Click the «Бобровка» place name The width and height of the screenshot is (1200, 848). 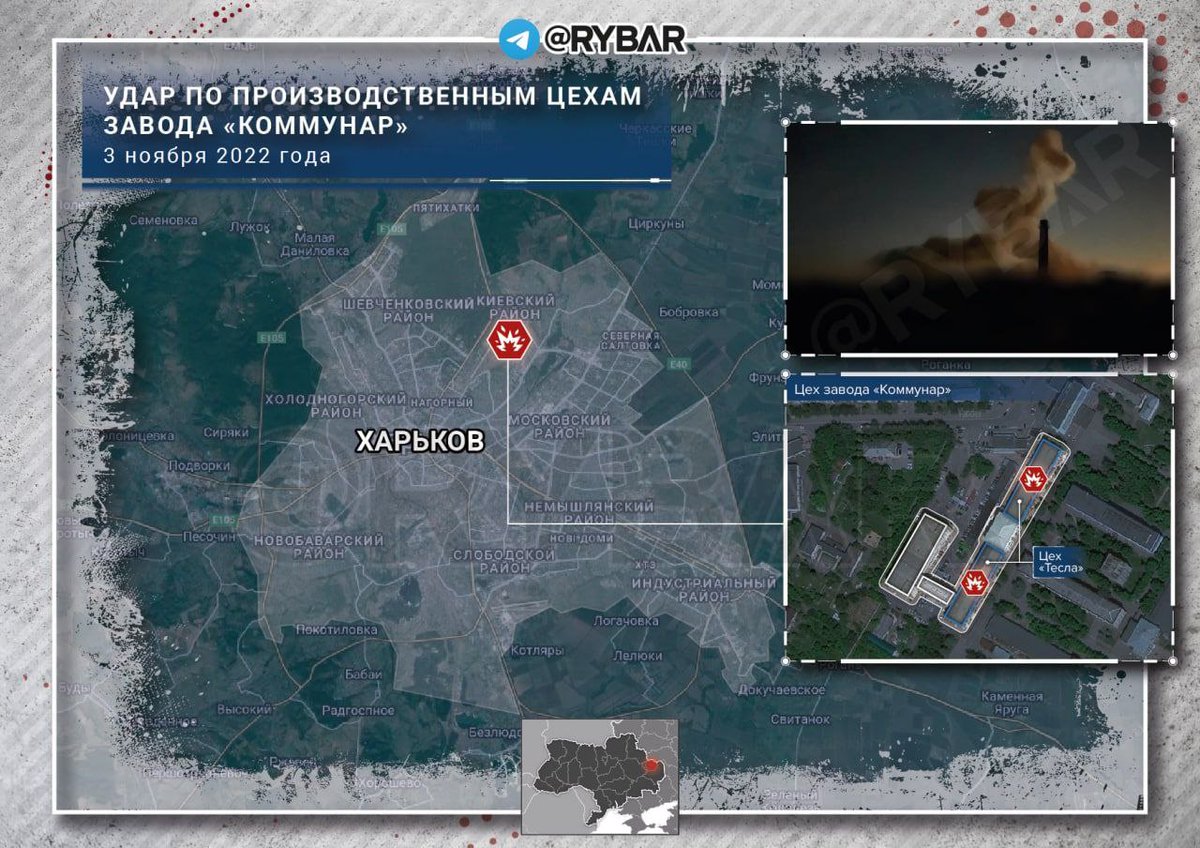(x=690, y=311)
